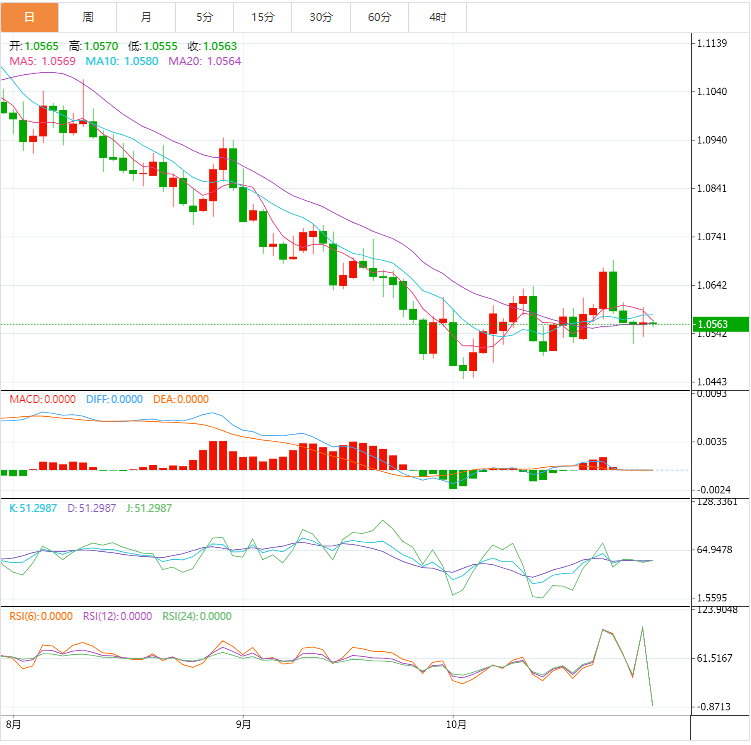Open the 月 monthly chart tab

click(147, 17)
